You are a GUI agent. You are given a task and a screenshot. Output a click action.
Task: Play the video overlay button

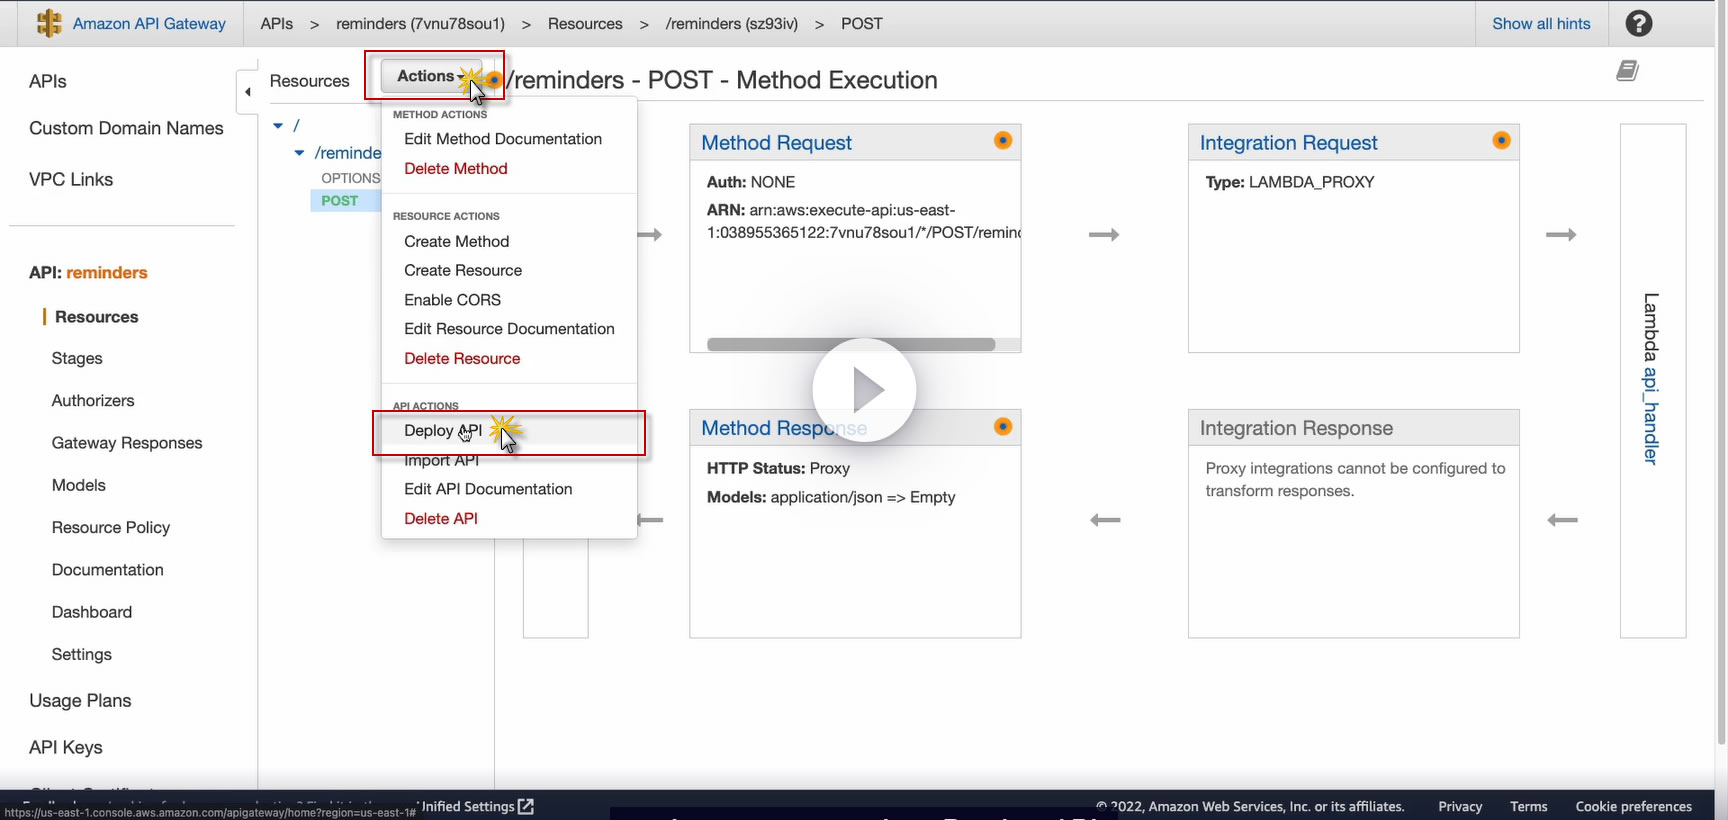point(864,390)
